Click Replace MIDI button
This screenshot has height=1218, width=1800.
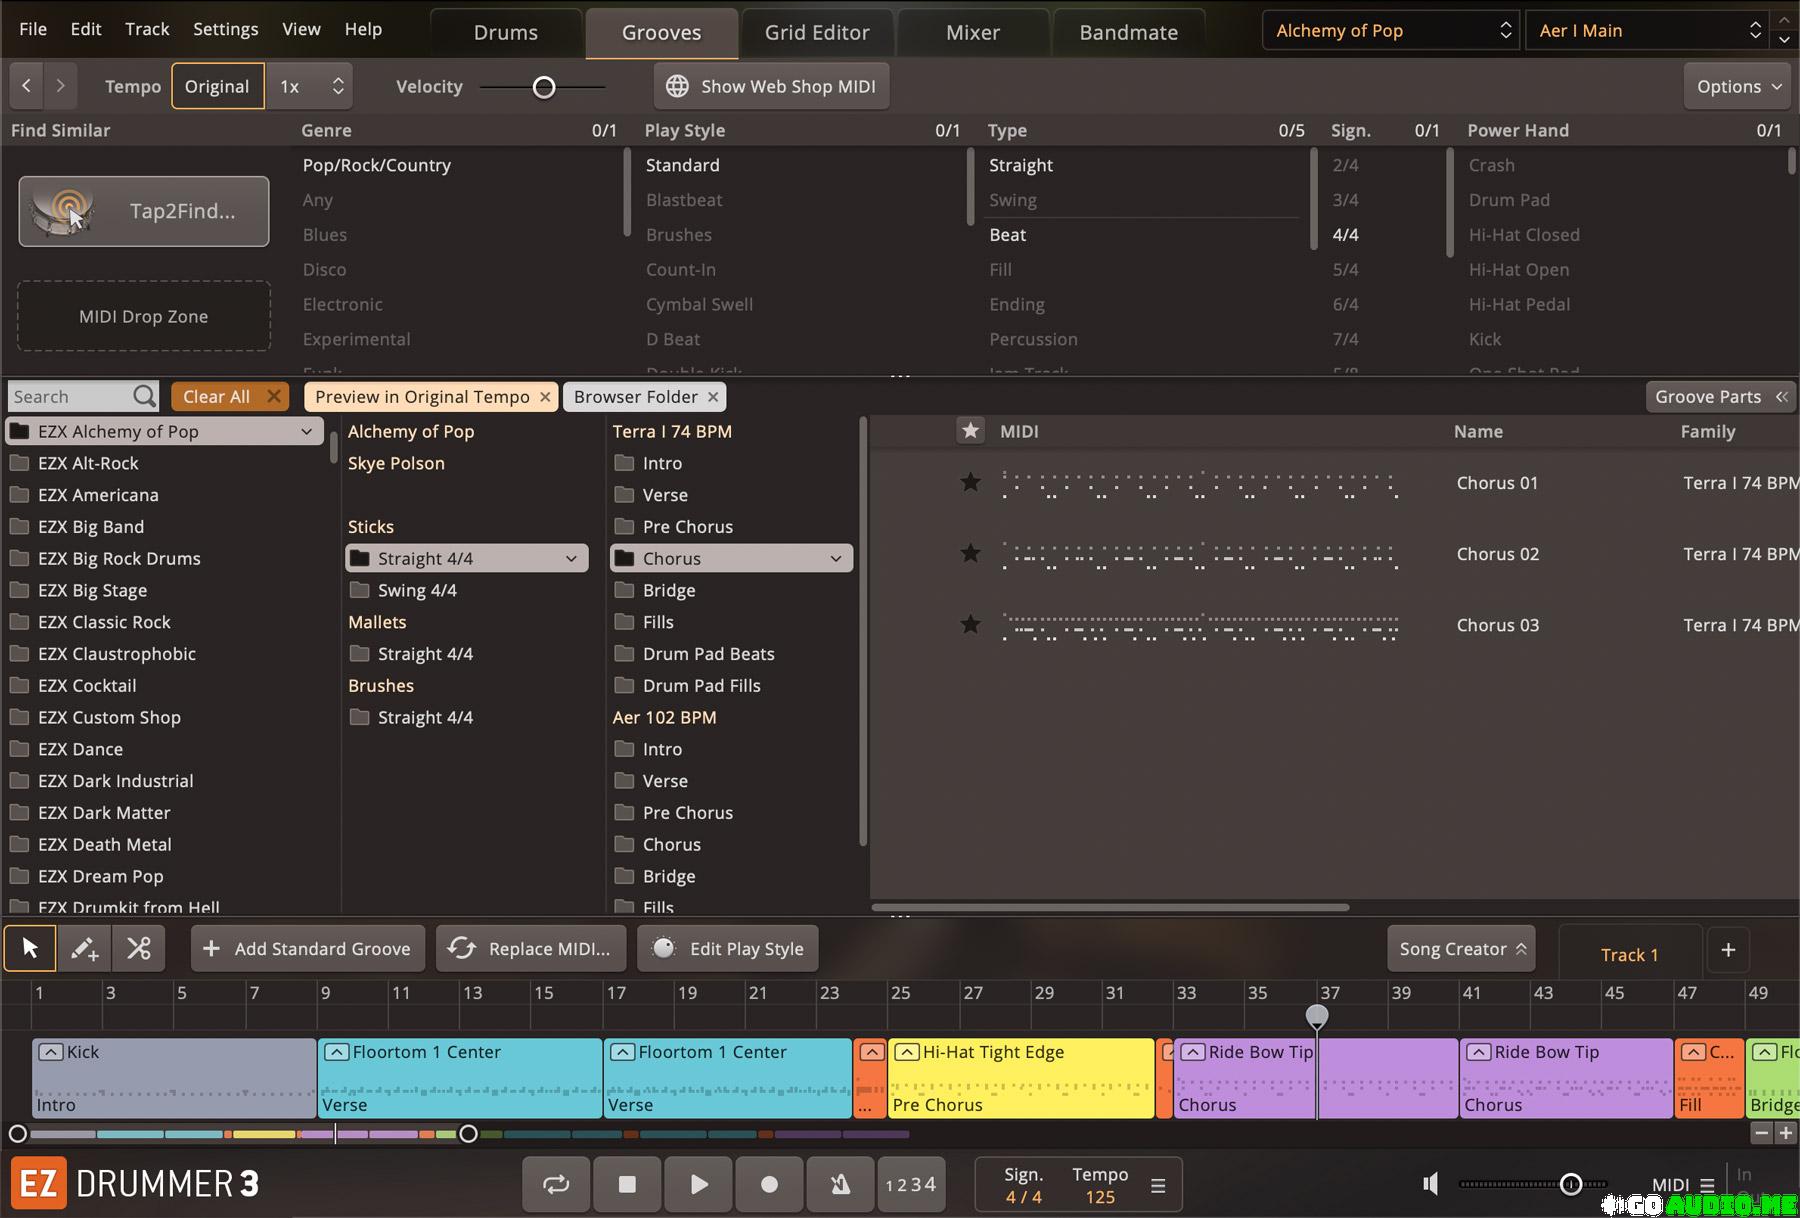click(531, 948)
